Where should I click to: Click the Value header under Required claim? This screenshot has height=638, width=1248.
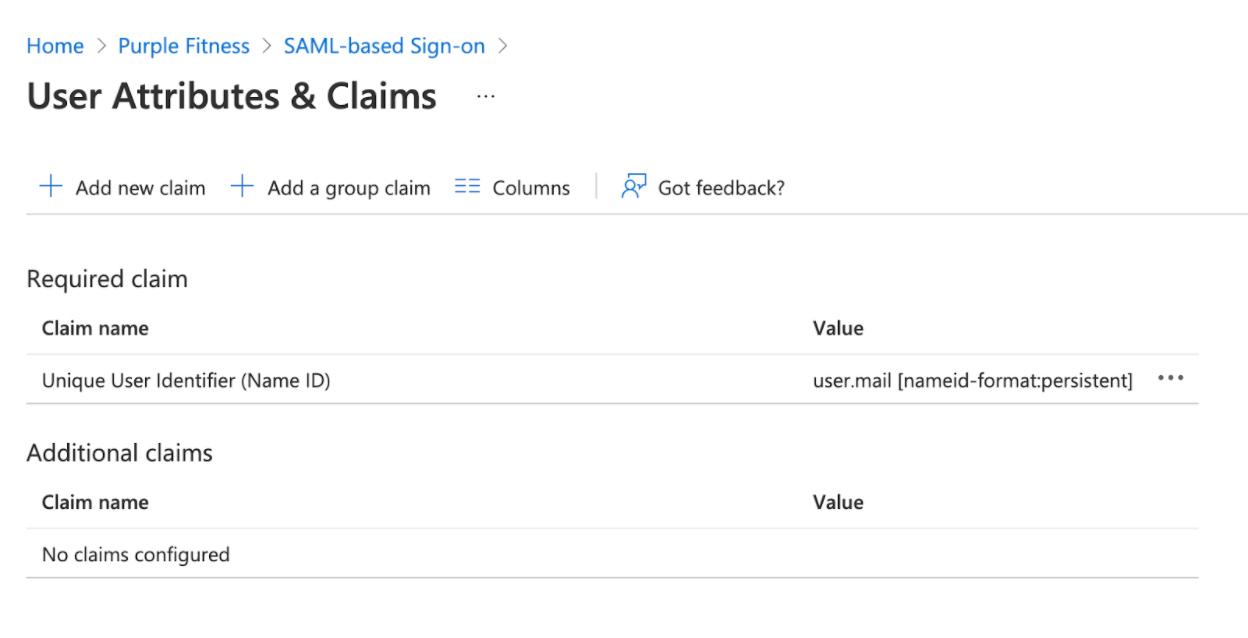click(x=838, y=328)
